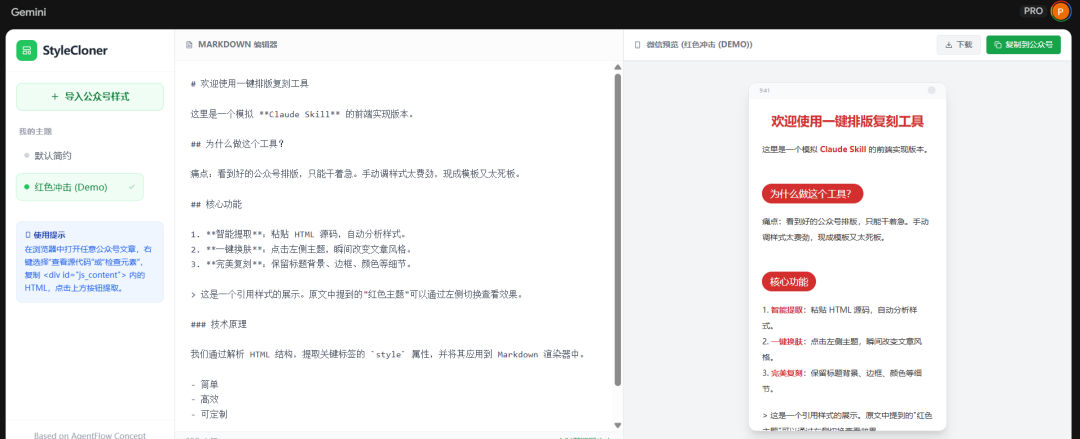
Task: Click the StyleCloner green logo icon
Action: tap(27, 50)
